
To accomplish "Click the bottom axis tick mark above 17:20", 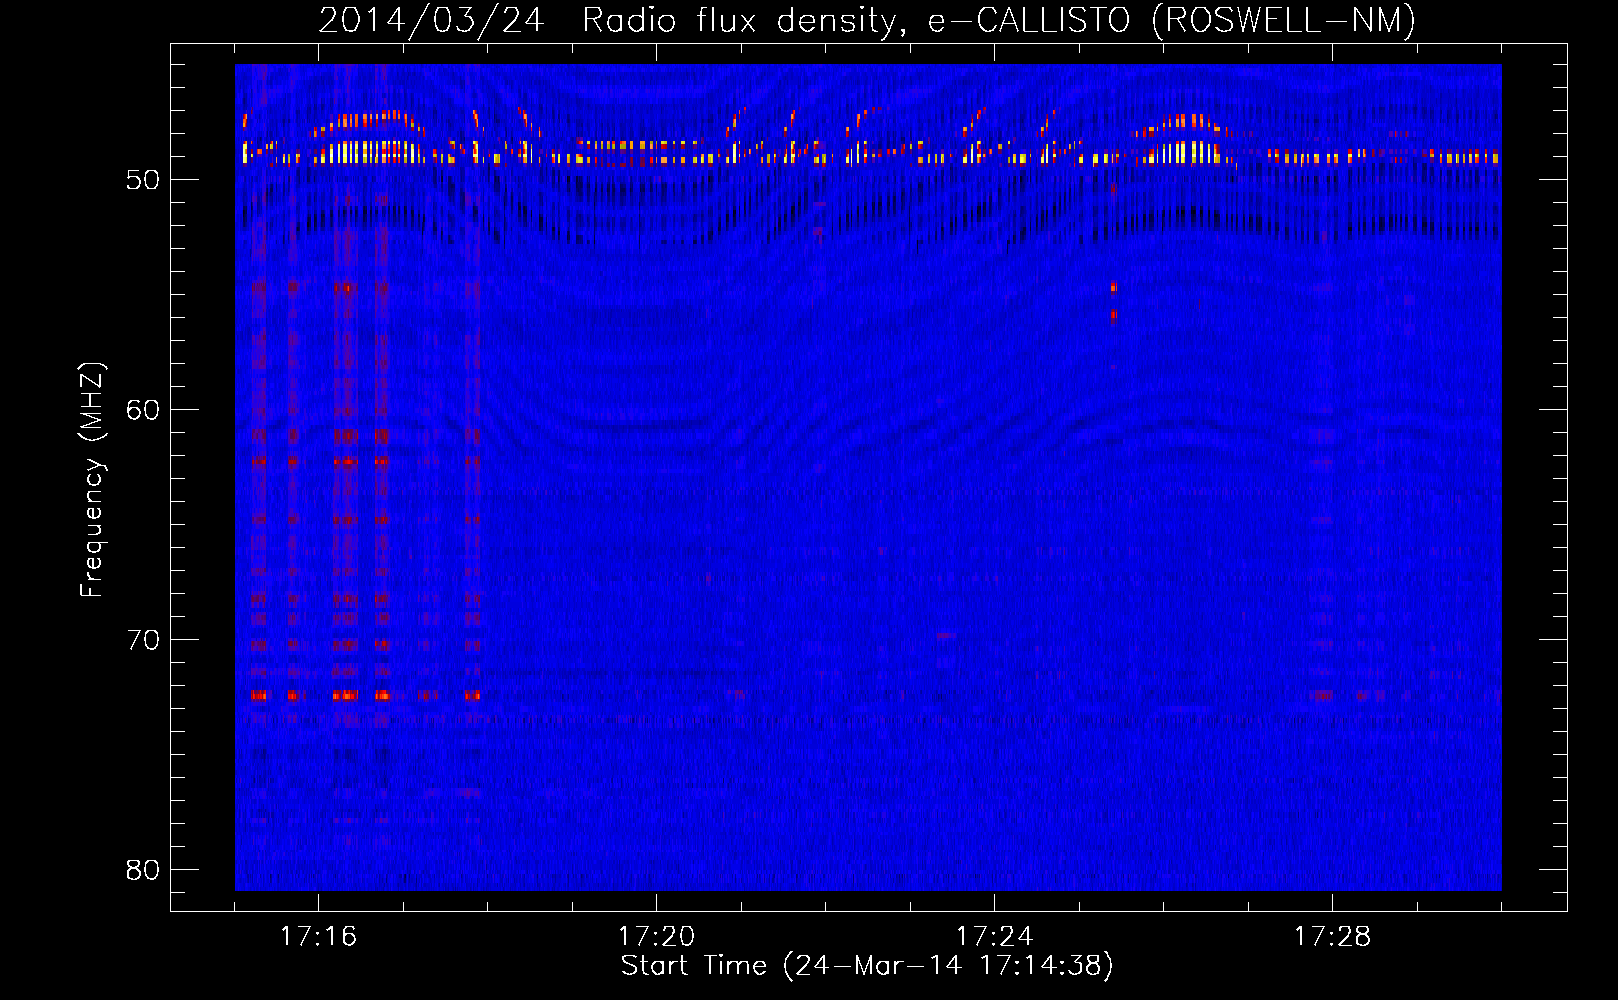I will [x=656, y=904].
